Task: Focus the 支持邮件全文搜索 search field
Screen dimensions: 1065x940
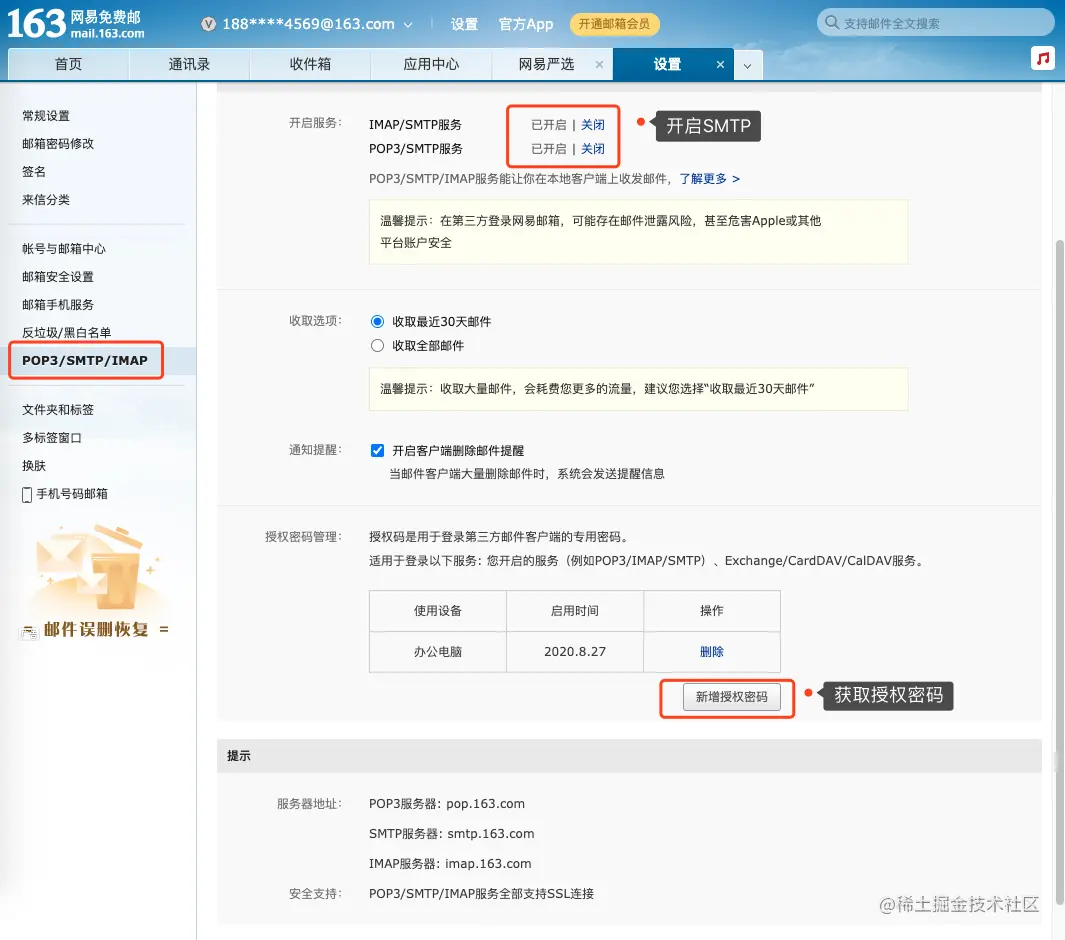Action: click(936, 23)
